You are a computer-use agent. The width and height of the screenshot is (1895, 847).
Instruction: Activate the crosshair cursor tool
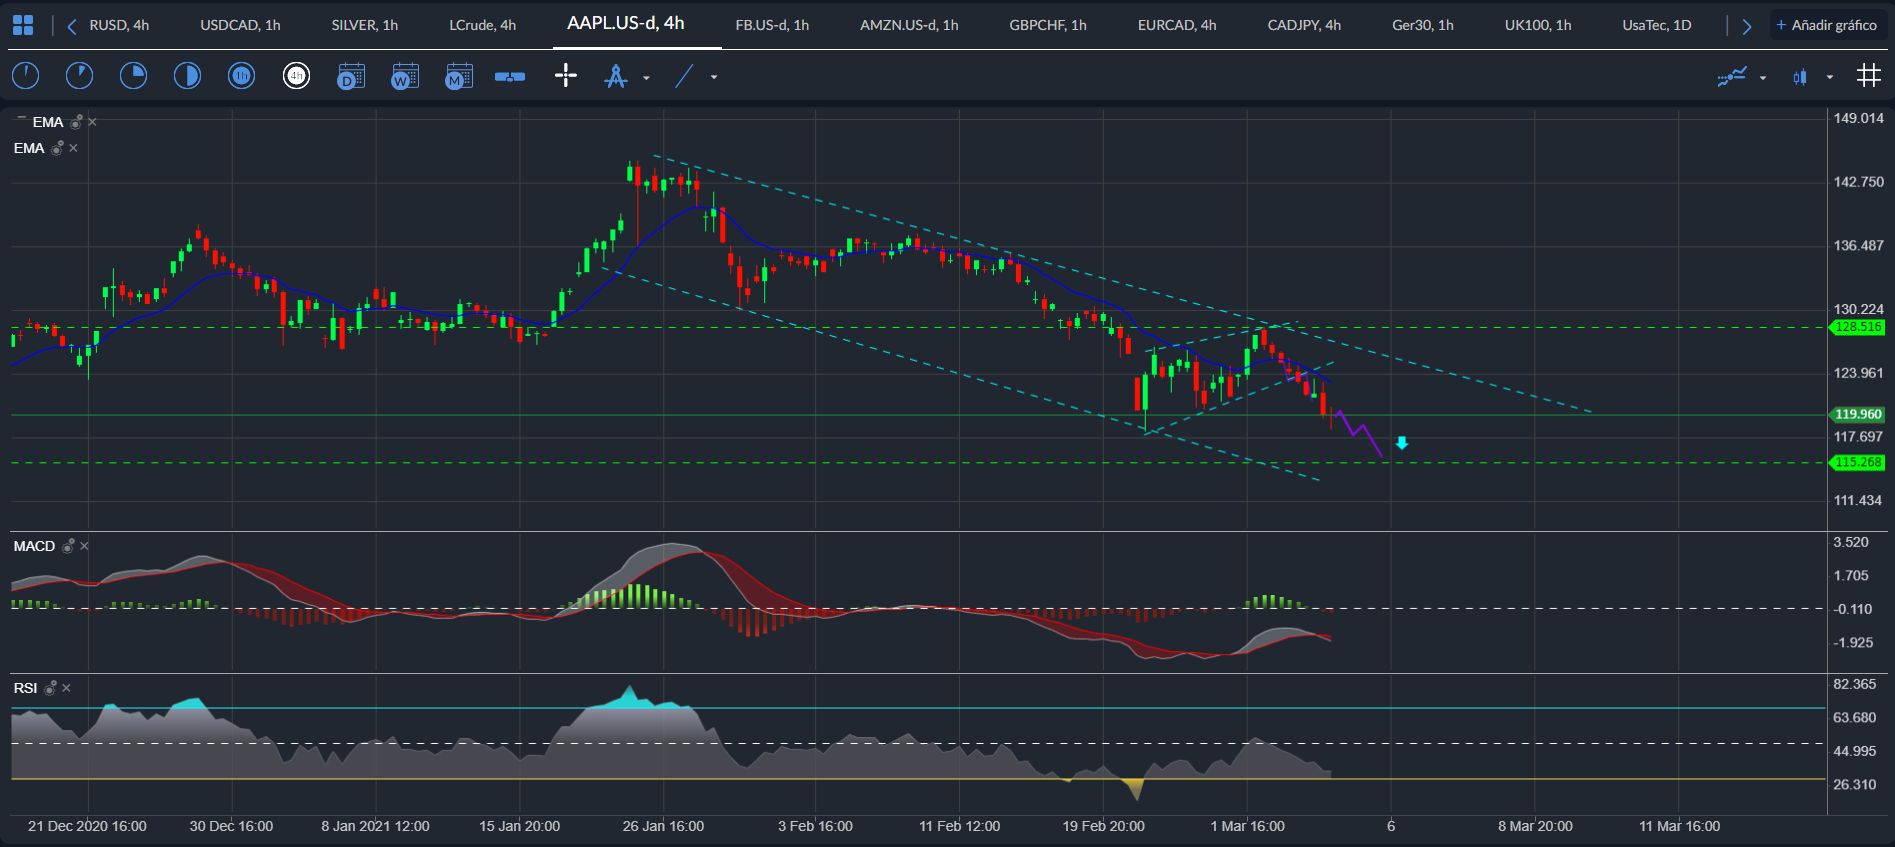pyautogui.click(x=566, y=76)
